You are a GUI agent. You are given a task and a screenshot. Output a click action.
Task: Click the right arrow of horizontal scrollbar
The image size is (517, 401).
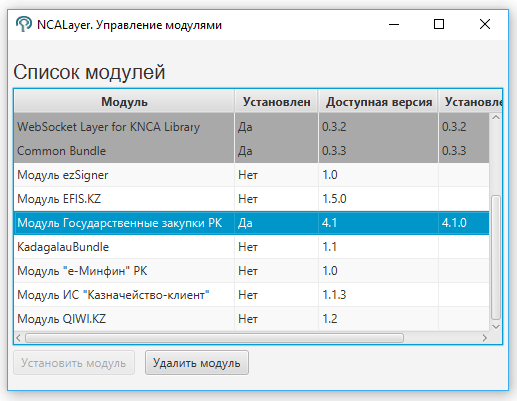tap(485, 338)
